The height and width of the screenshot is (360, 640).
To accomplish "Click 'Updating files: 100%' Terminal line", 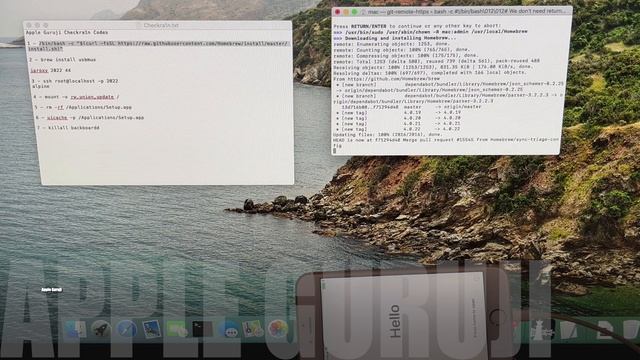I will click(x=388, y=134).
